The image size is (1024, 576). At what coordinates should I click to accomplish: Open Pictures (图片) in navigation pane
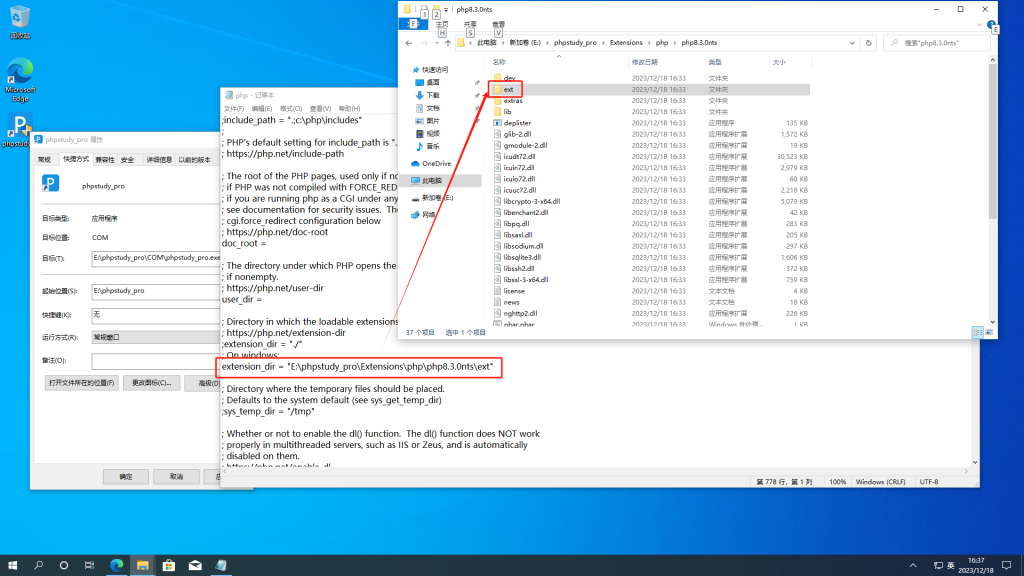click(433, 121)
